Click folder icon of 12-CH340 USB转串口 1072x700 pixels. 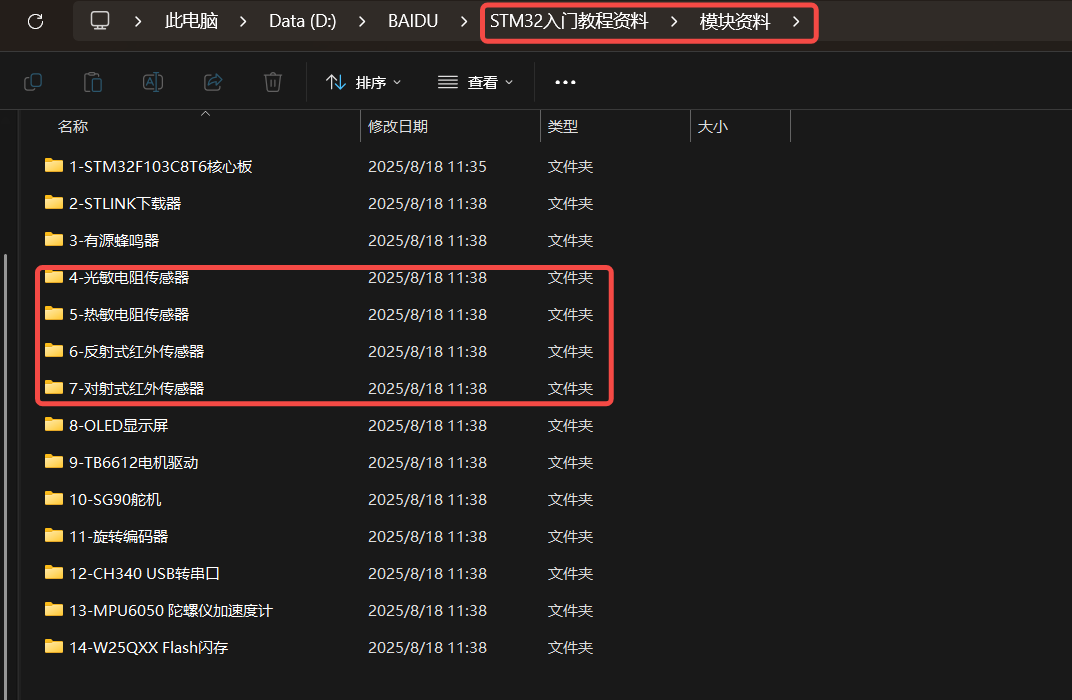54,572
